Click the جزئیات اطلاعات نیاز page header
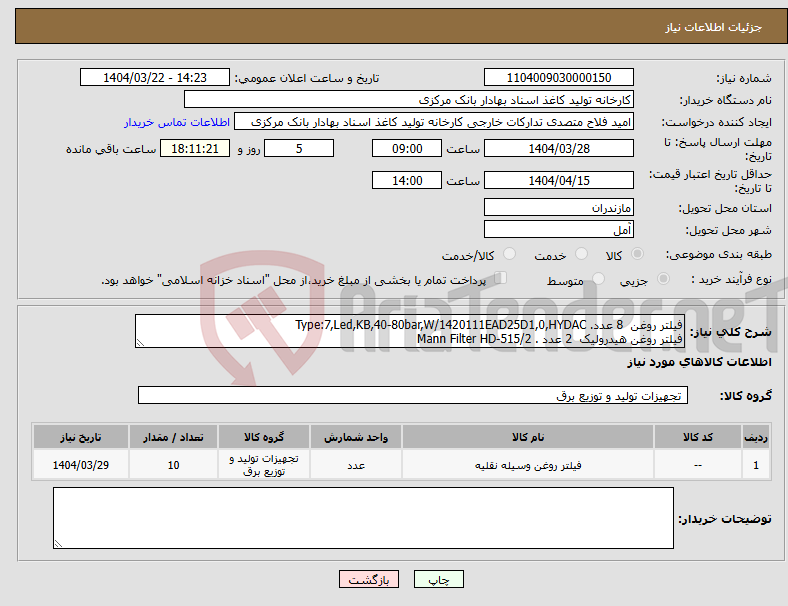 713,27
